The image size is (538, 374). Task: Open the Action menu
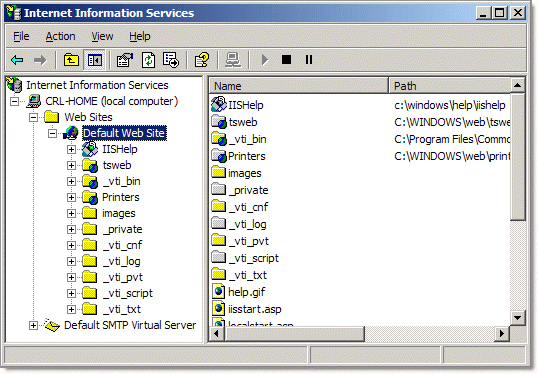click(60, 36)
